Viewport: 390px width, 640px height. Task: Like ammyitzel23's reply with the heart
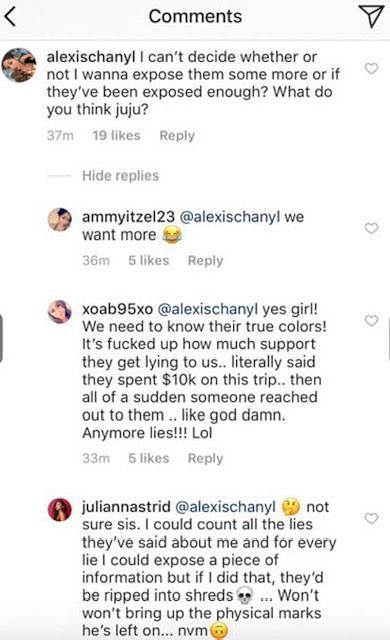371,228
